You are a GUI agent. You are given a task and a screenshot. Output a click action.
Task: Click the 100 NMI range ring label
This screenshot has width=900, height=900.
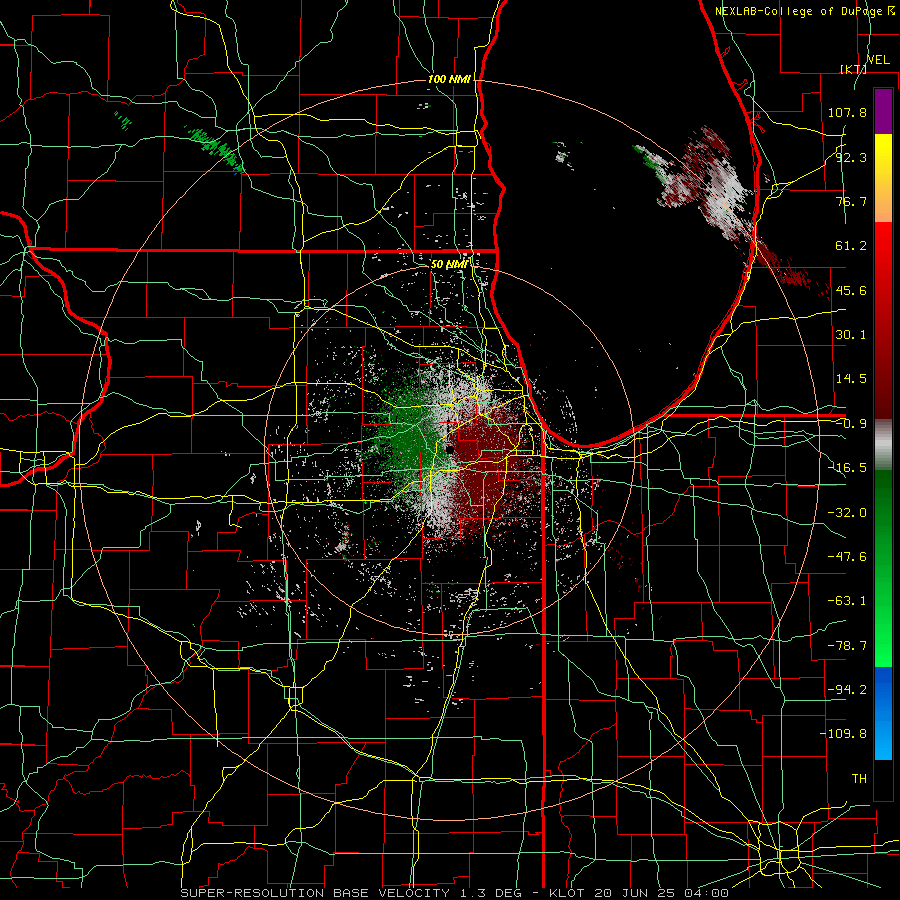[x=449, y=79]
